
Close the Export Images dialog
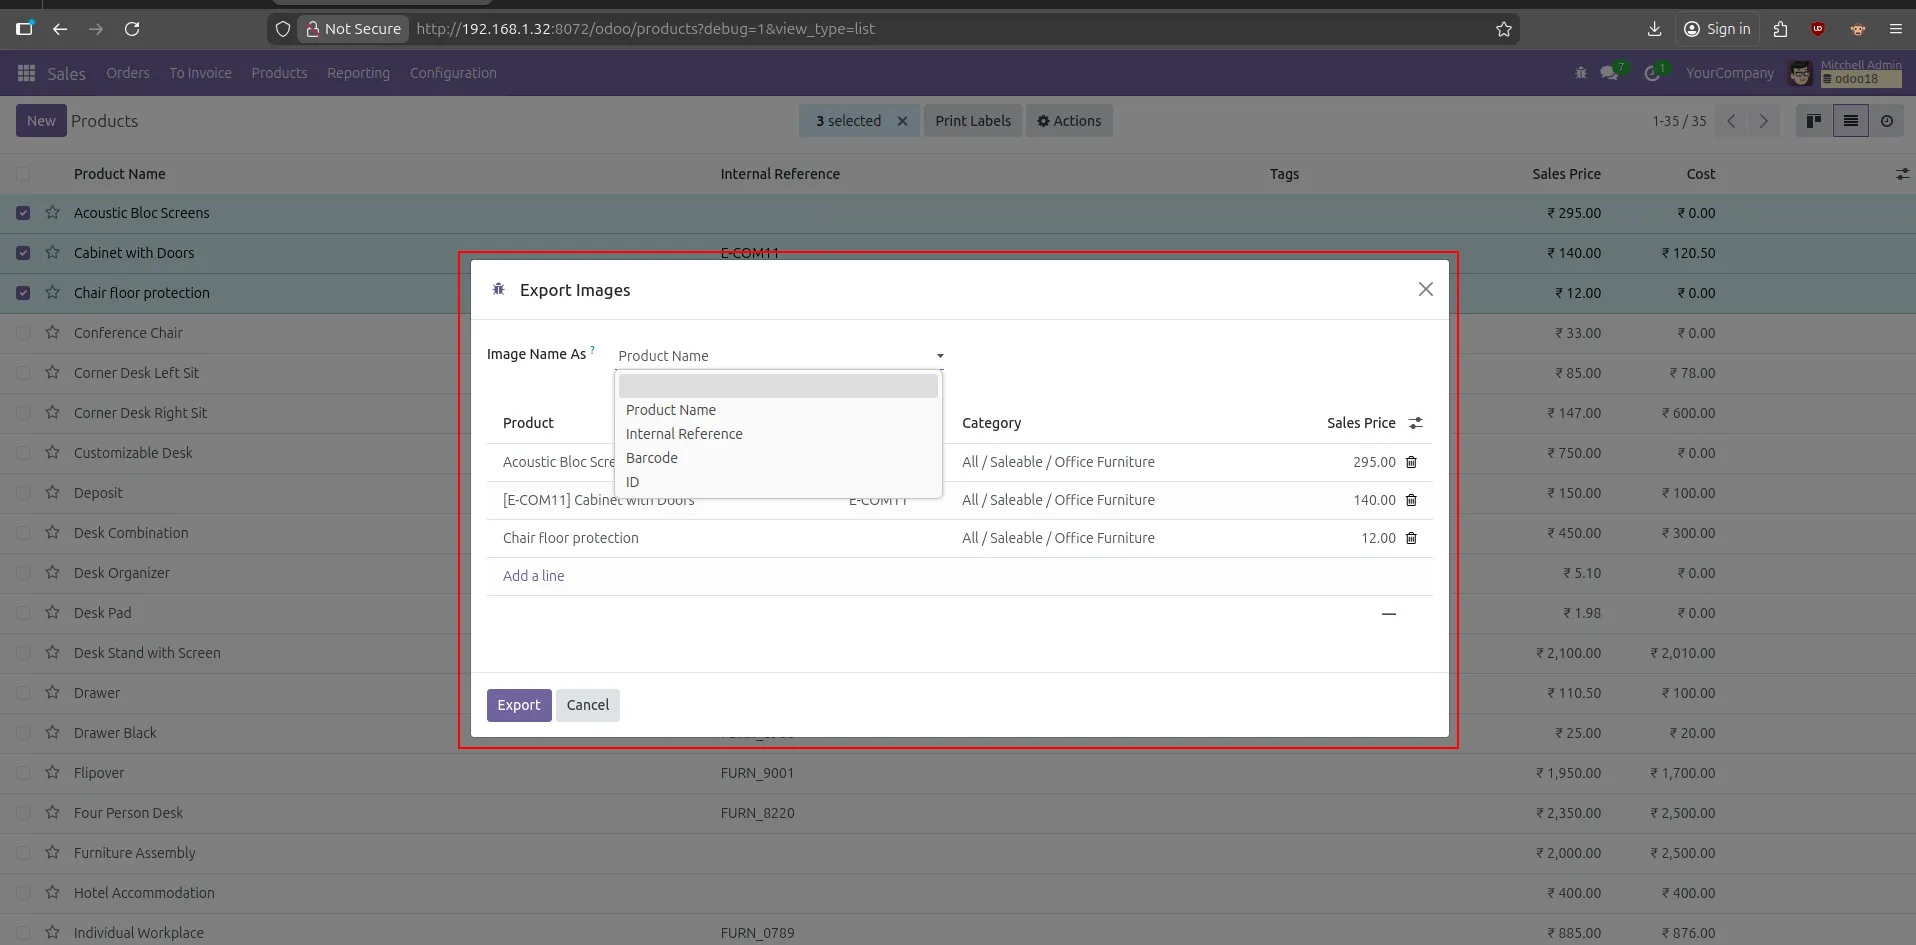pyautogui.click(x=1425, y=289)
